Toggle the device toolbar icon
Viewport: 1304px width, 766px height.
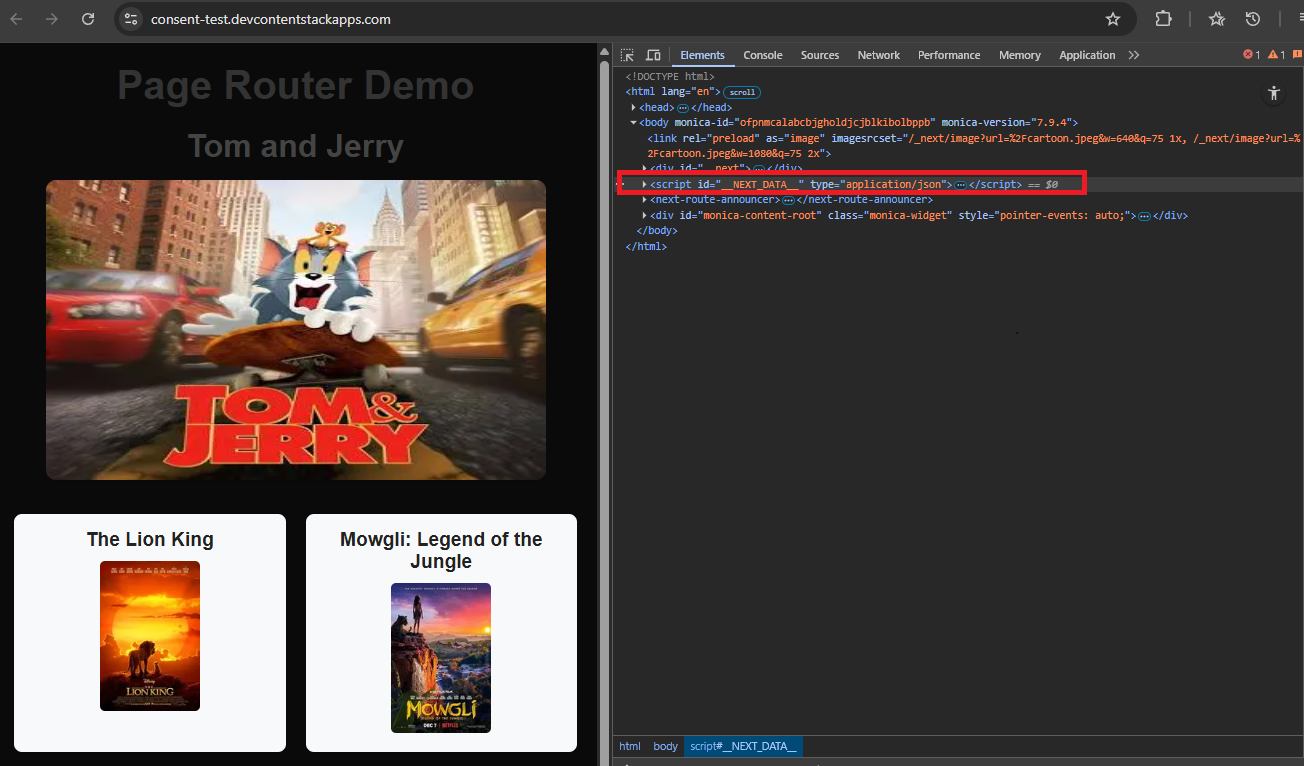coord(653,55)
